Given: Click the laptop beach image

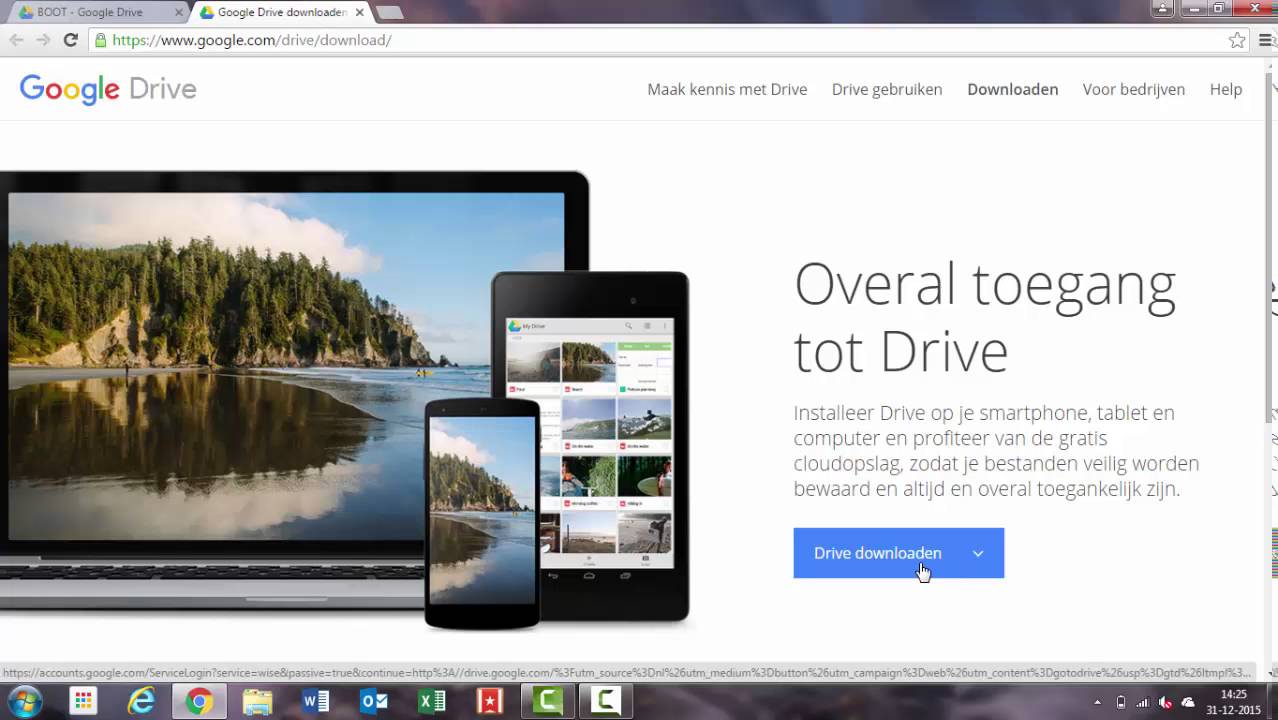Looking at the screenshot, I should (286, 365).
